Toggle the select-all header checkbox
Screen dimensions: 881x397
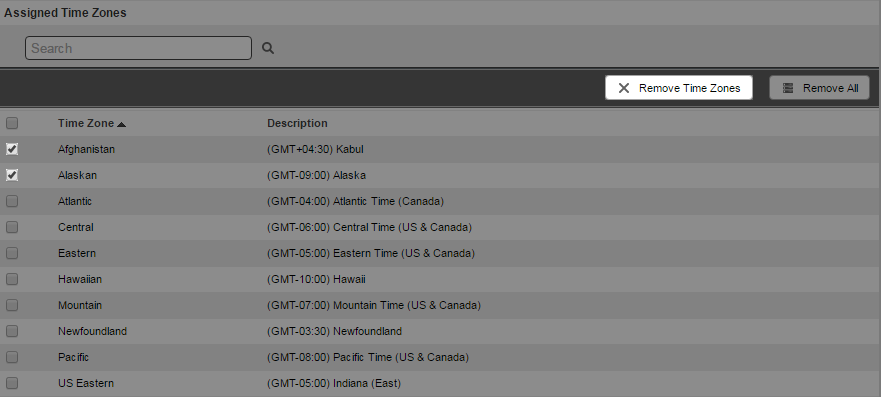point(12,123)
